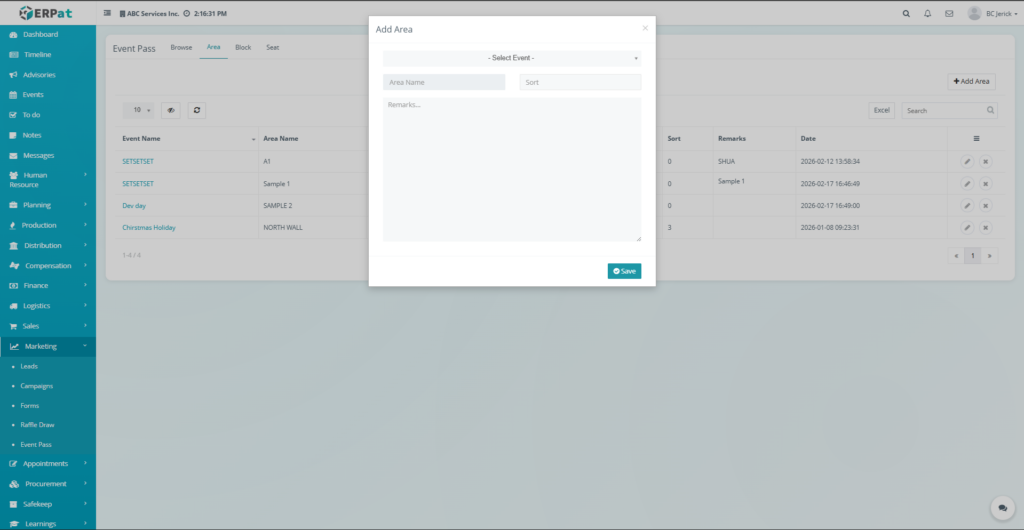This screenshot has width=1024, height=530.
Task: Delete the NORTH WALL area row
Action: point(986,228)
